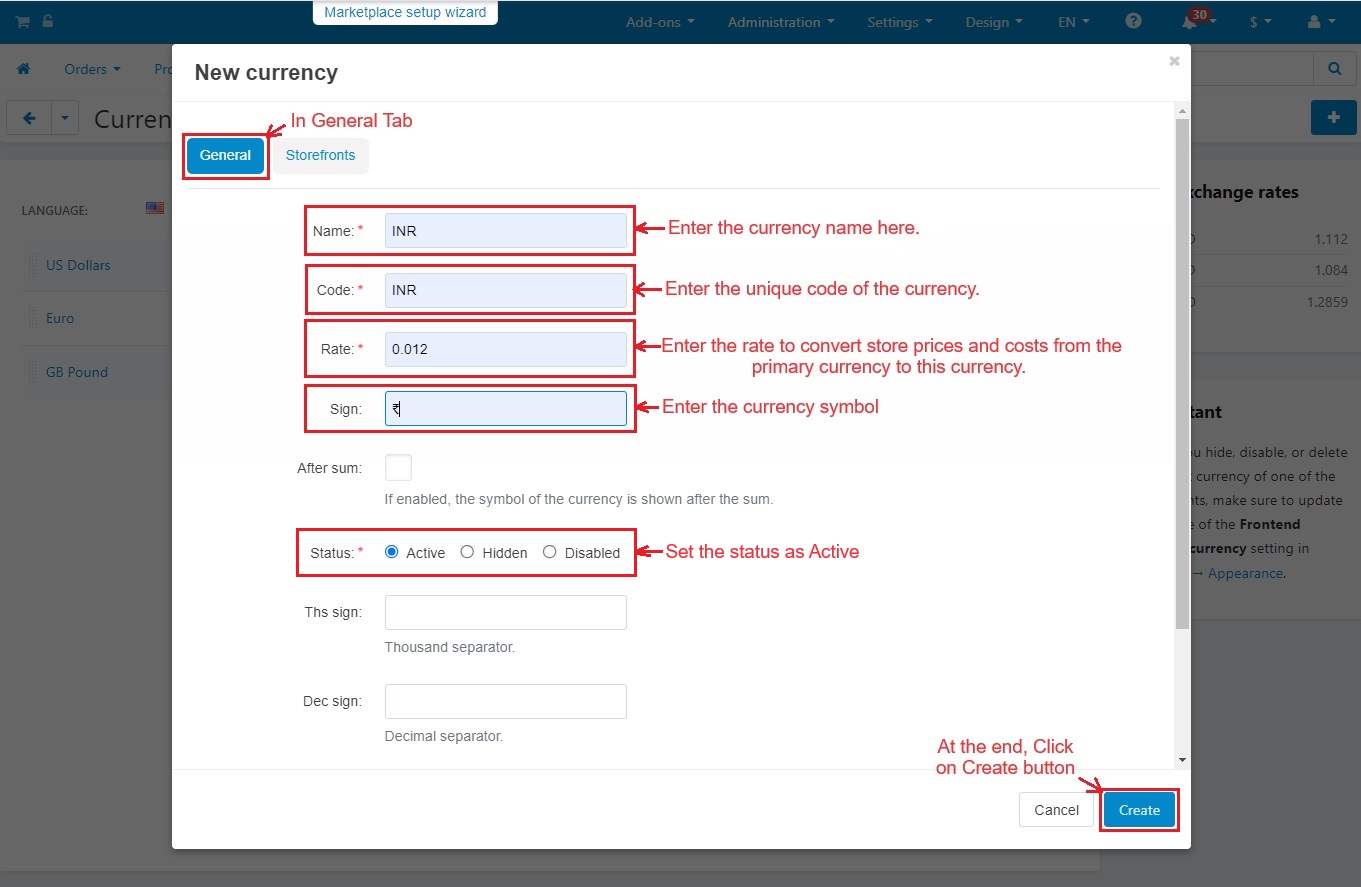The image size is (1361, 887).
Task: Click scrollbar down arrow in dialog
Action: point(1182,760)
